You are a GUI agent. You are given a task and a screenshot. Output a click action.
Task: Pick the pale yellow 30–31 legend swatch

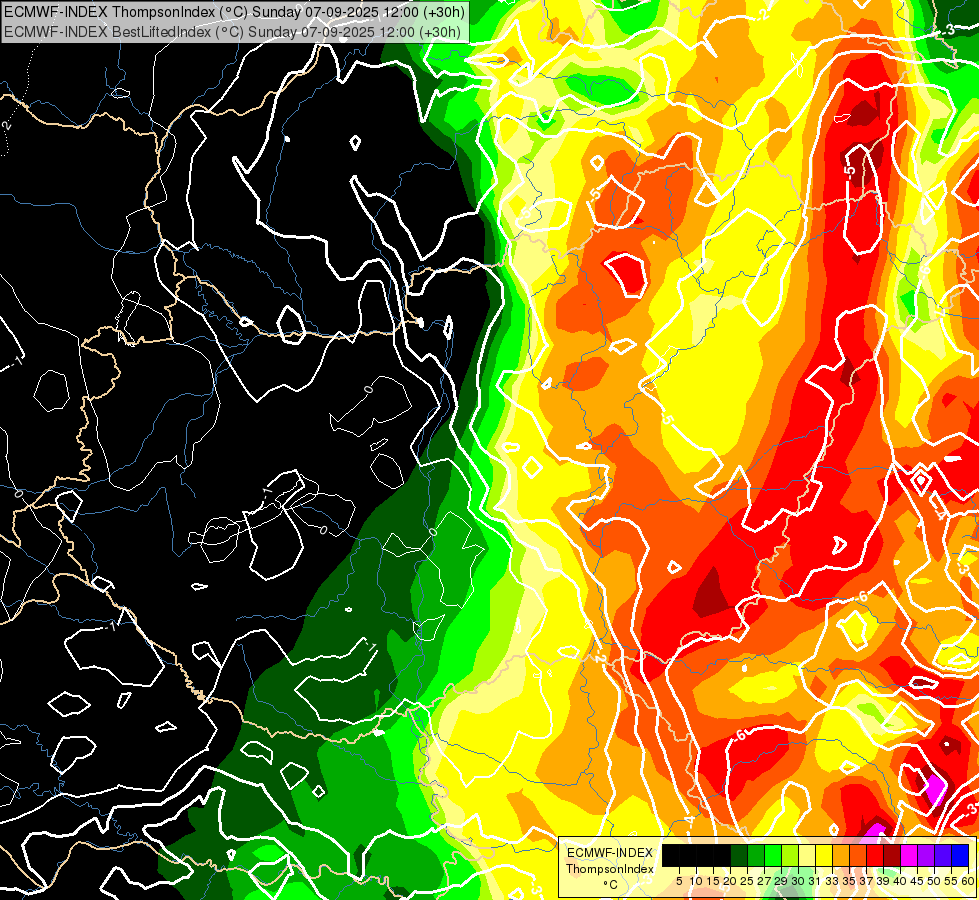[x=807, y=855]
